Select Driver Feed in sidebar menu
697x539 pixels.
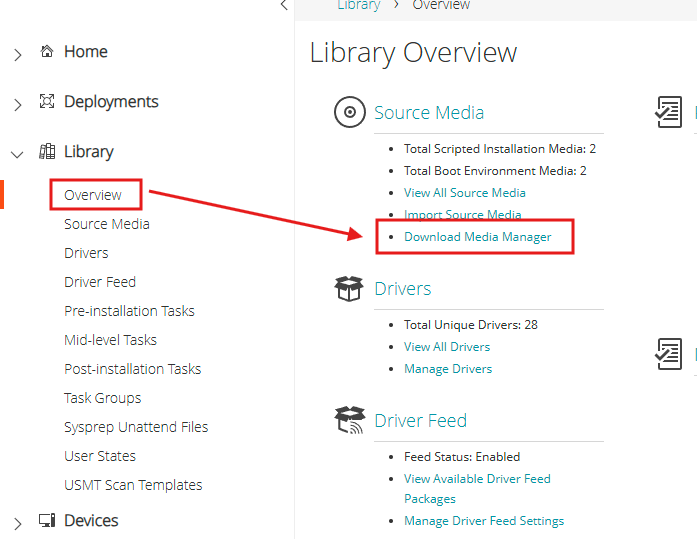pos(100,282)
